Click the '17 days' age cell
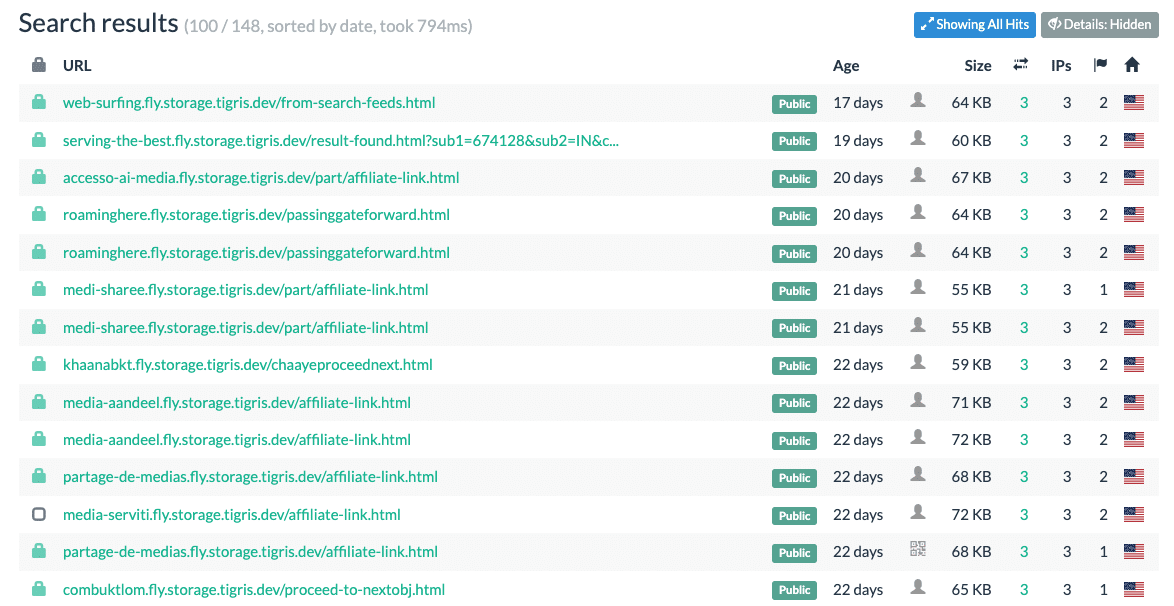This screenshot has width=1174, height=606. (x=858, y=103)
